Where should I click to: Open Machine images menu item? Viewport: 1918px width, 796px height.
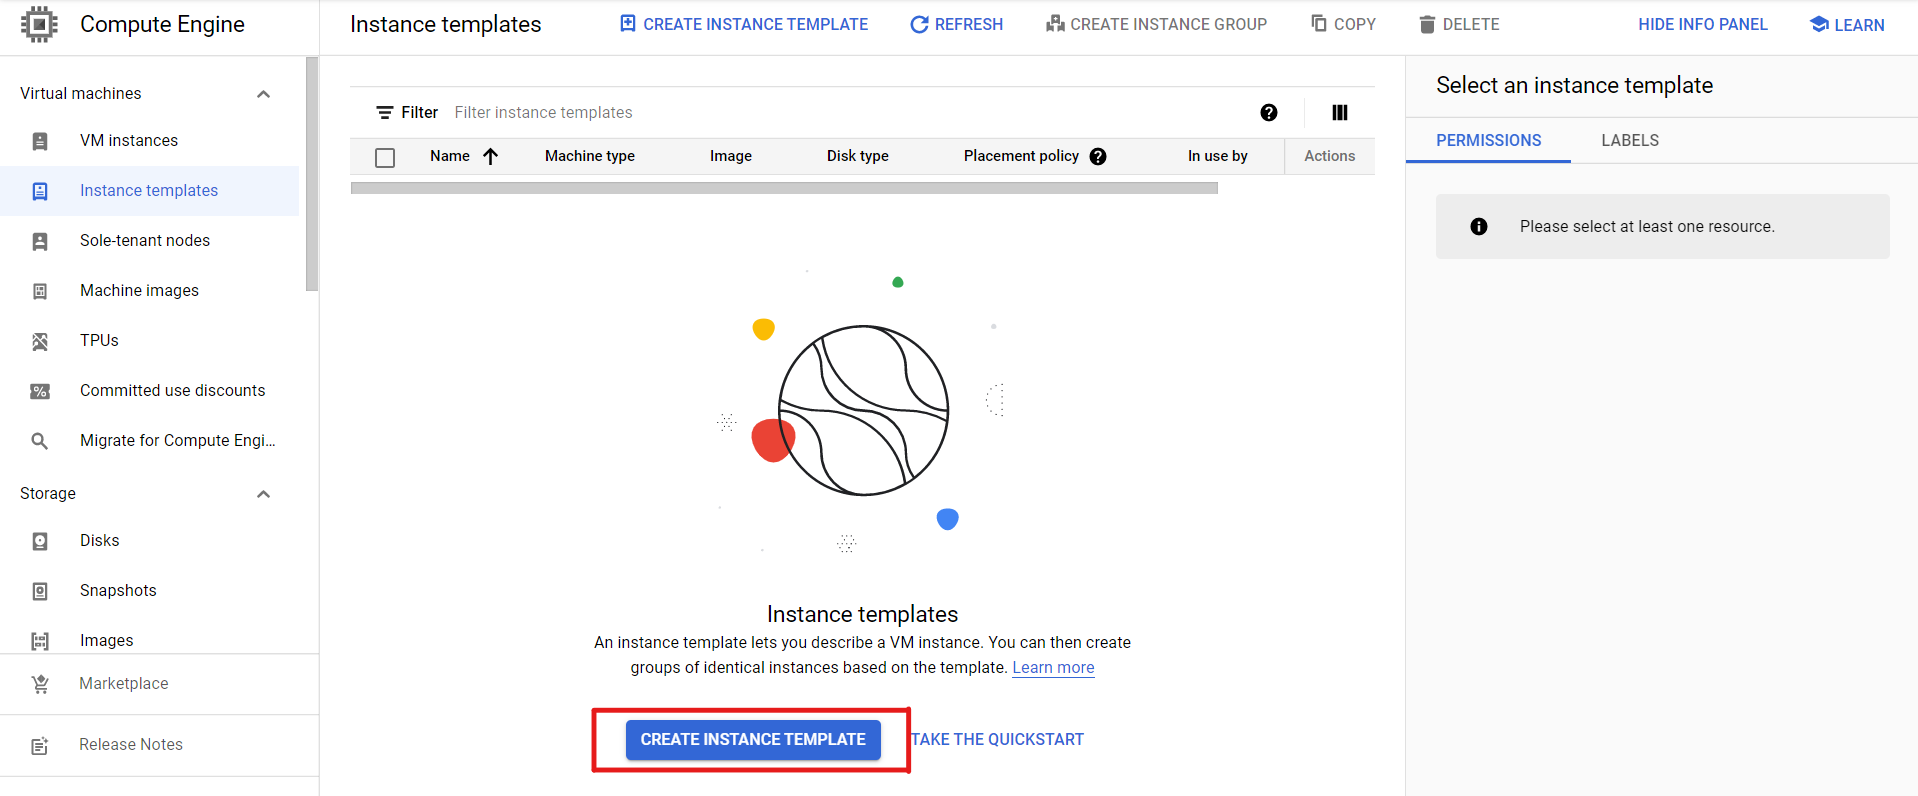tap(139, 291)
